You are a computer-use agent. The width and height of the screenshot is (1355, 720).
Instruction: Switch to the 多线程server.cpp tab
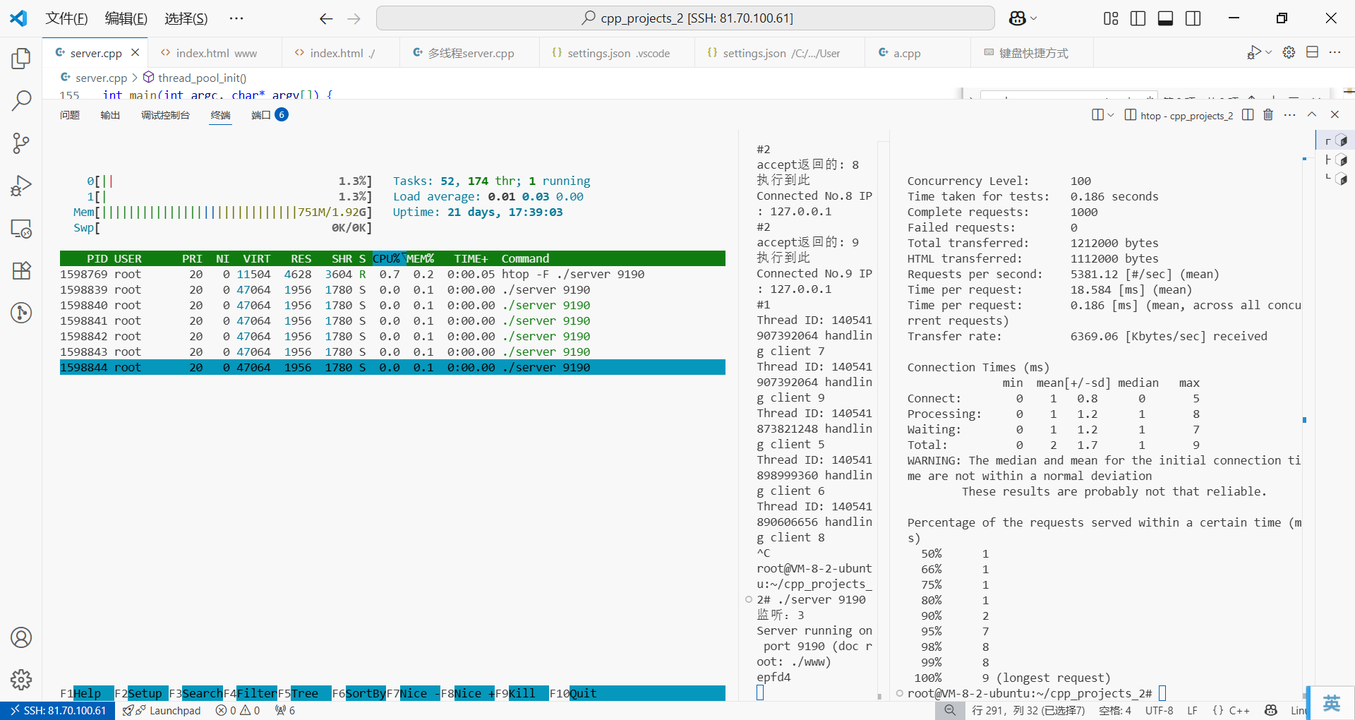coord(470,53)
